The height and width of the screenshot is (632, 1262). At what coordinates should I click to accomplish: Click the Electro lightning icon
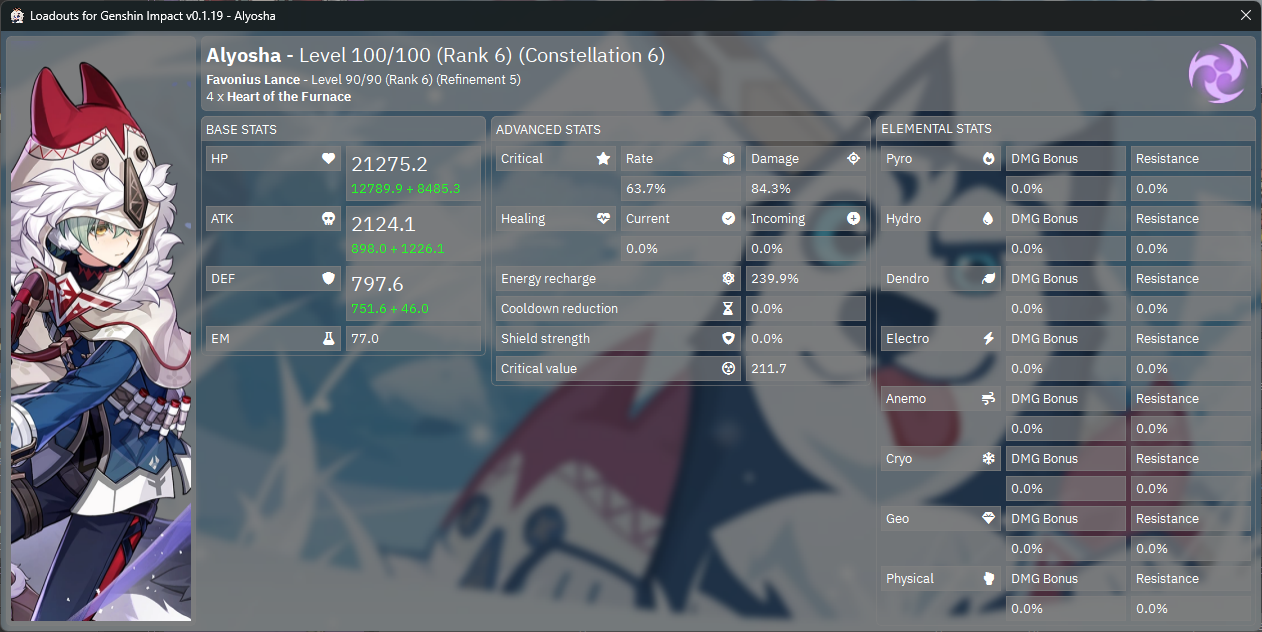tap(988, 339)
